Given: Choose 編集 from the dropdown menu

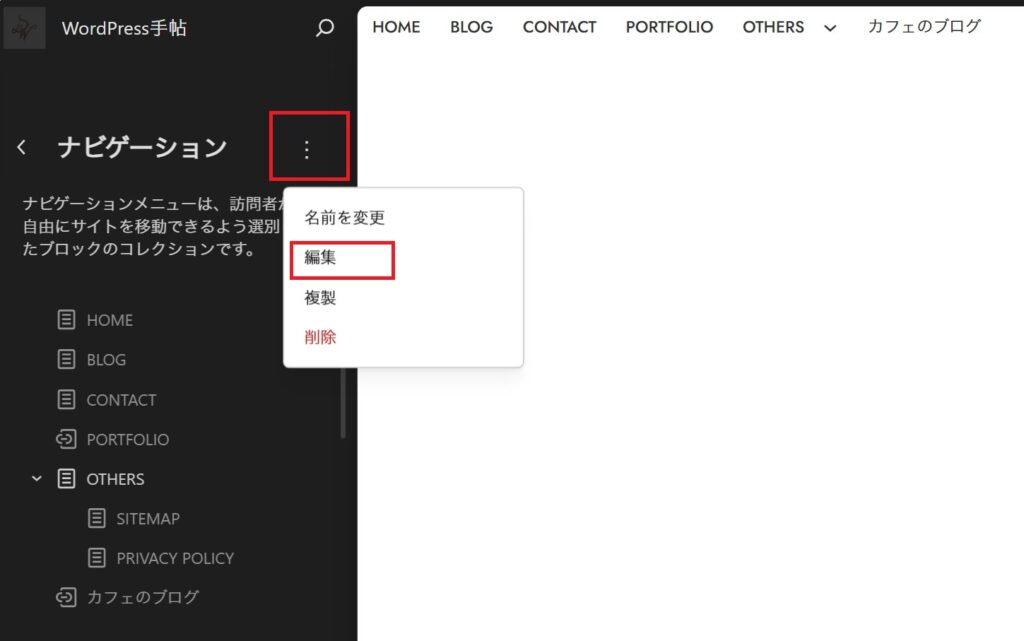Looking at the screenshot, I should pyautogui.click(x=320, y=257).
